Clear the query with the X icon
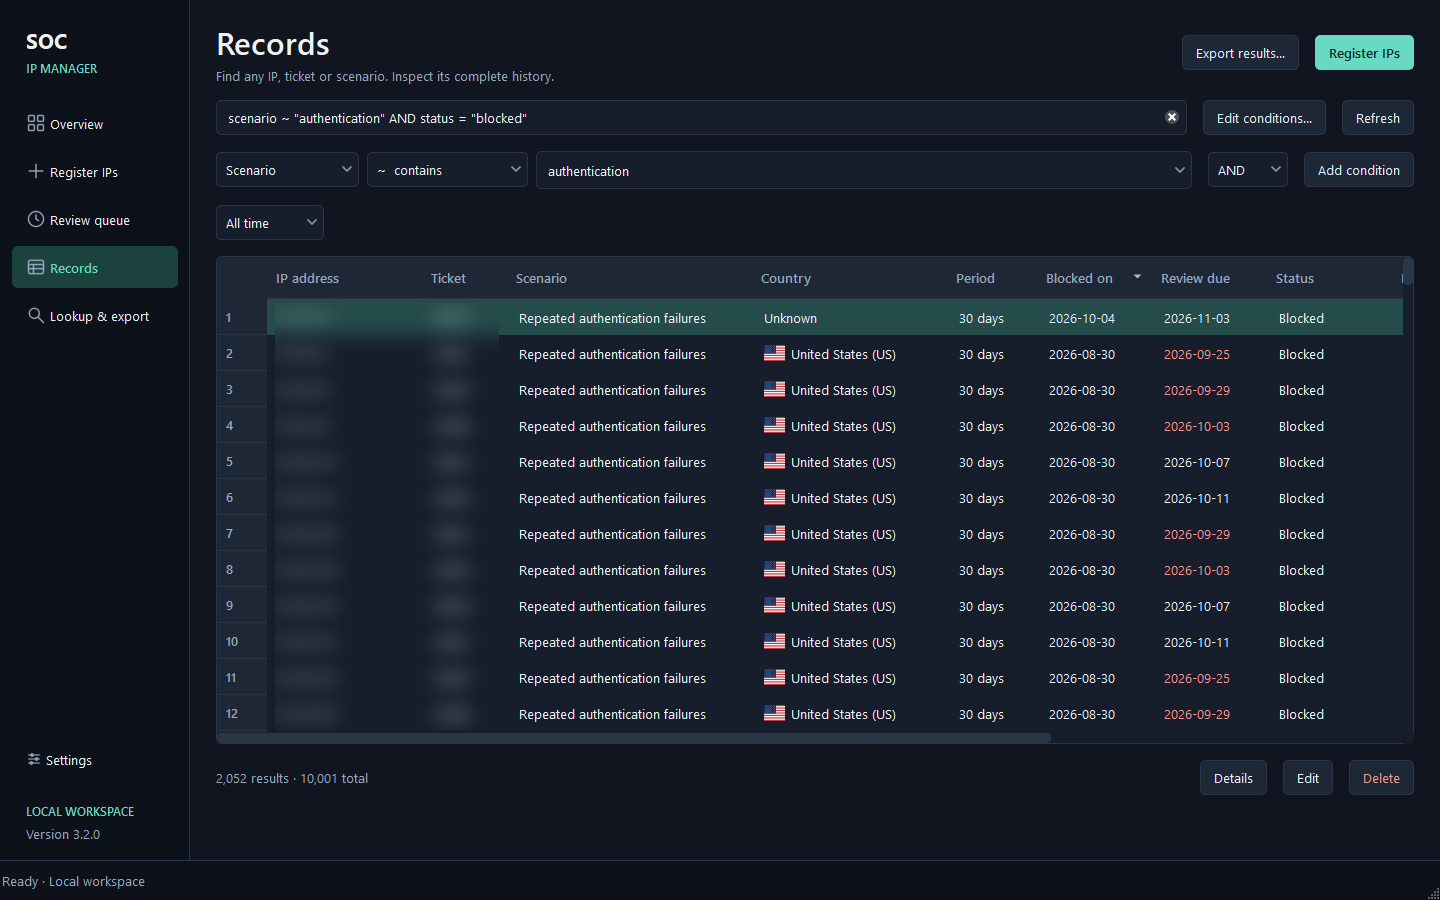This screenshot has height=900, width=1440. click(1172, 117)
